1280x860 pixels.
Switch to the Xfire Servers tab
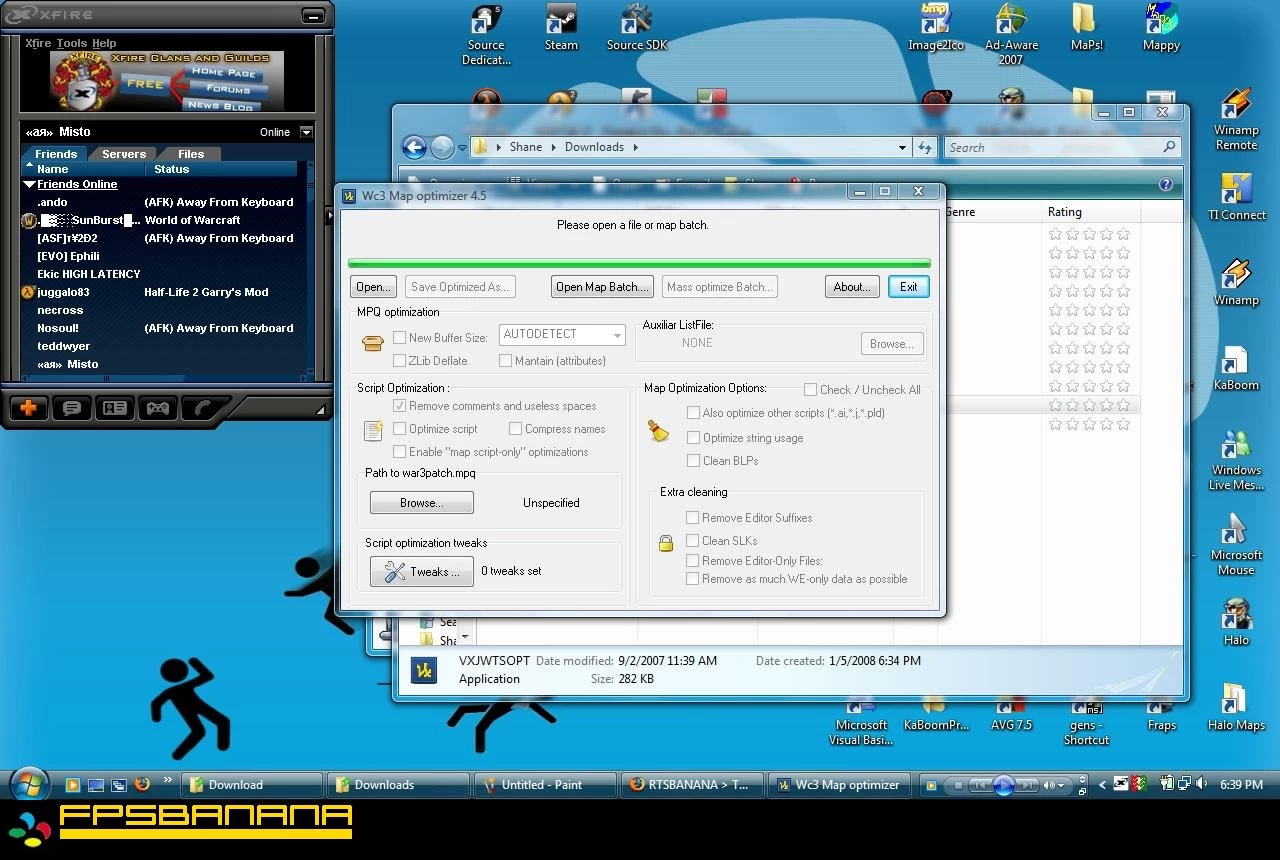coord(124,154)
